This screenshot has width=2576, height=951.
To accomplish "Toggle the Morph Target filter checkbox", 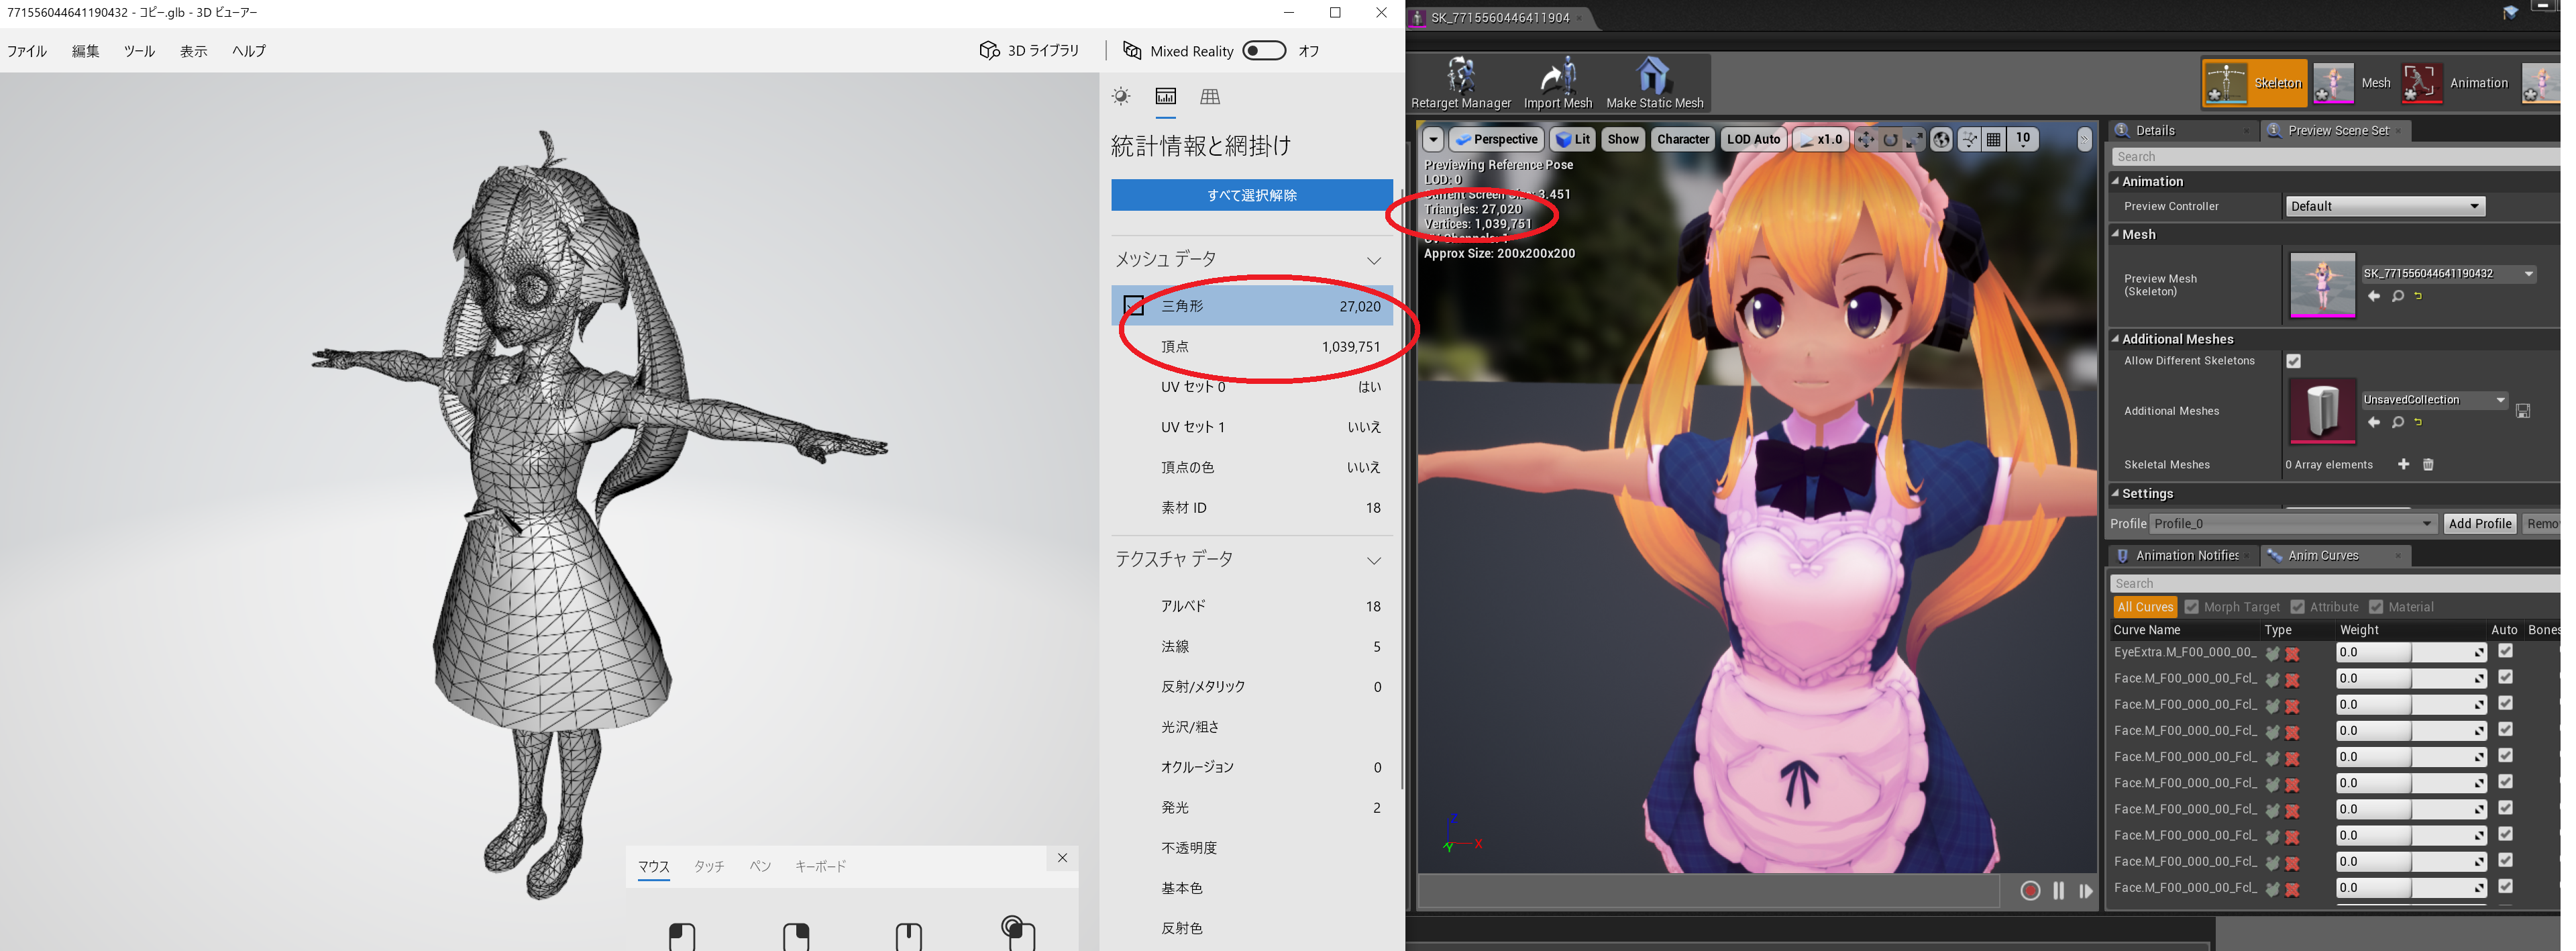I will click(x=2191, y=607).
